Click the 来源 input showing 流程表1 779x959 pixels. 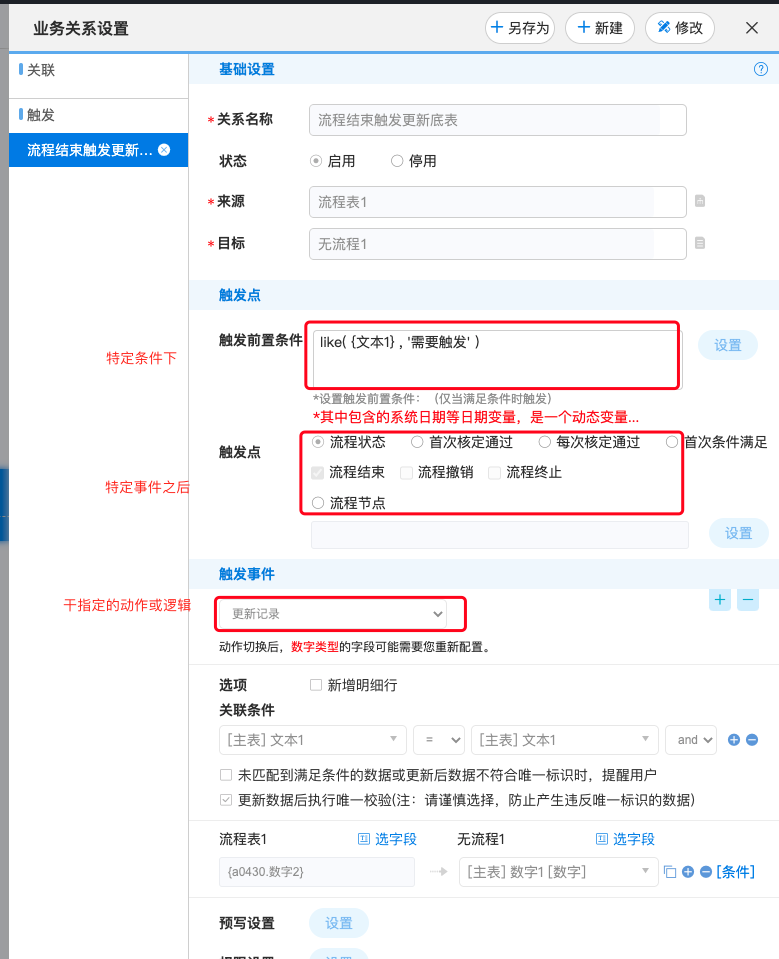click(498, 202)
